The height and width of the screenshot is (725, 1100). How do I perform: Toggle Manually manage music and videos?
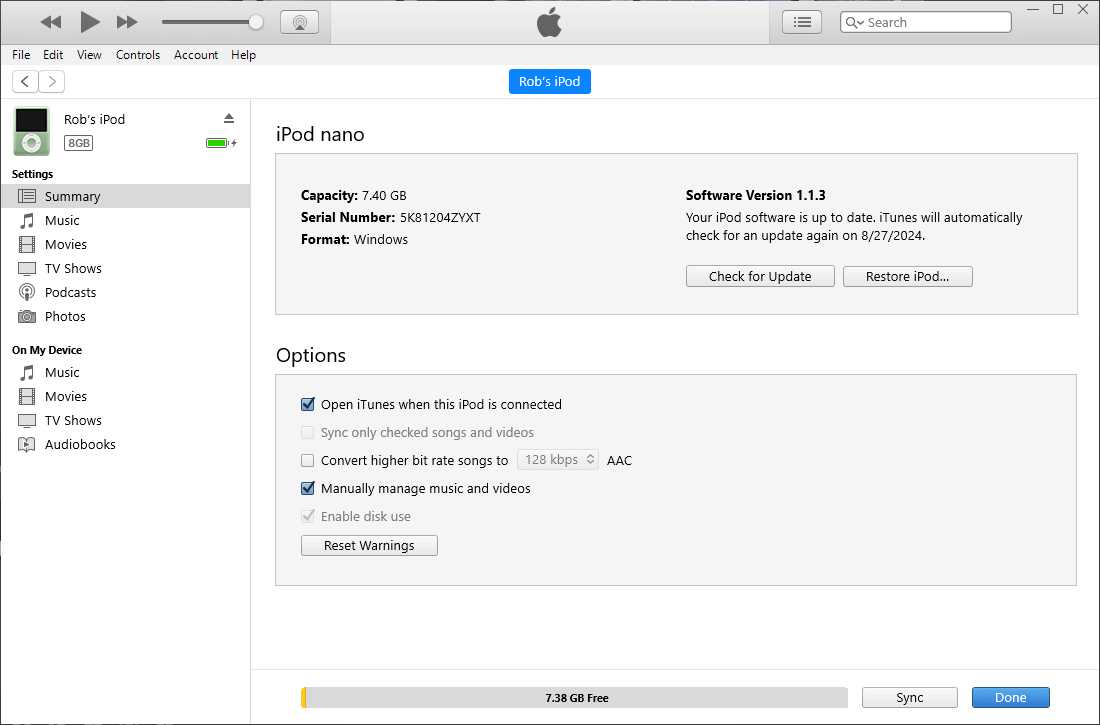pyautogui.click(x=307, y=488)
